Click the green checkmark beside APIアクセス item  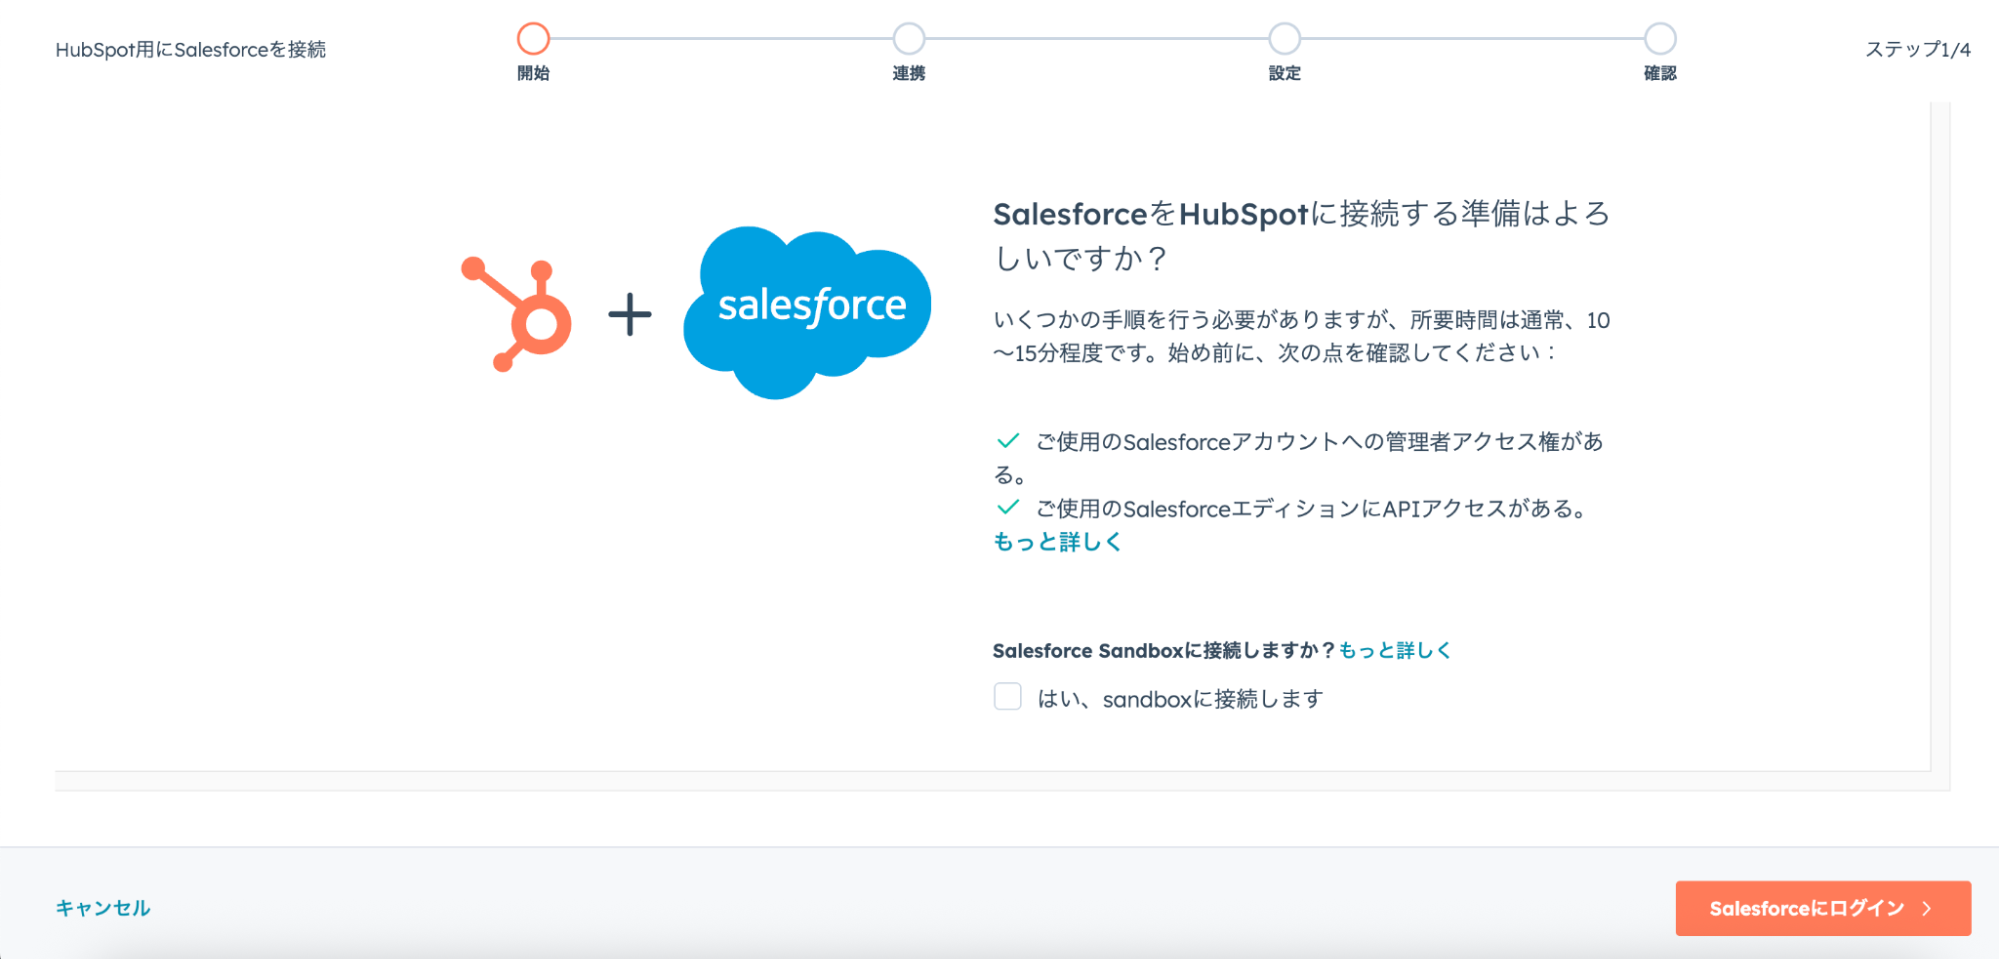tap(1008, 507)
